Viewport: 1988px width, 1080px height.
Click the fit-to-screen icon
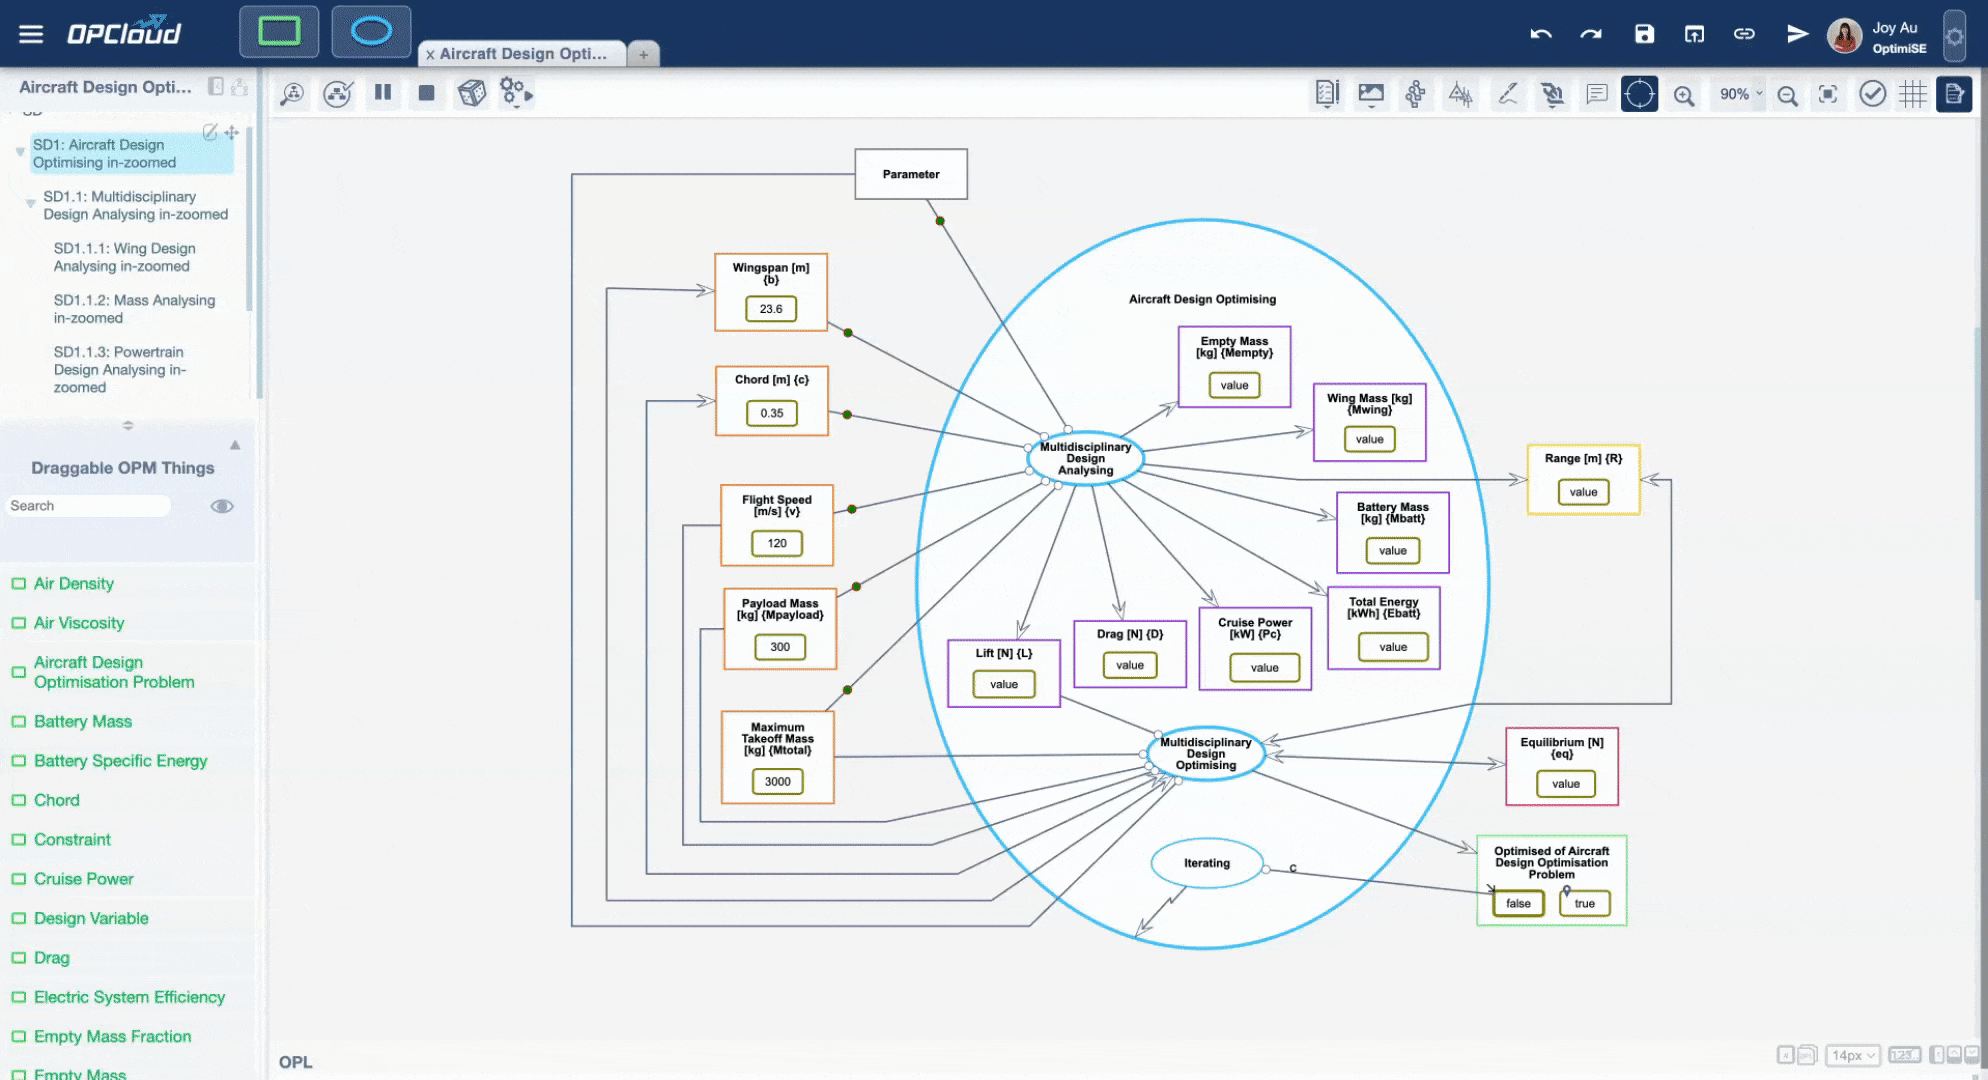click(1828, 94)
